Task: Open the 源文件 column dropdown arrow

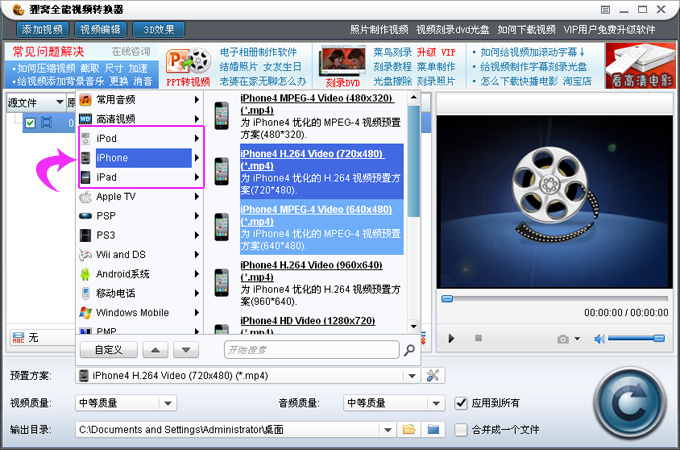Action: (x=60, y=102)
